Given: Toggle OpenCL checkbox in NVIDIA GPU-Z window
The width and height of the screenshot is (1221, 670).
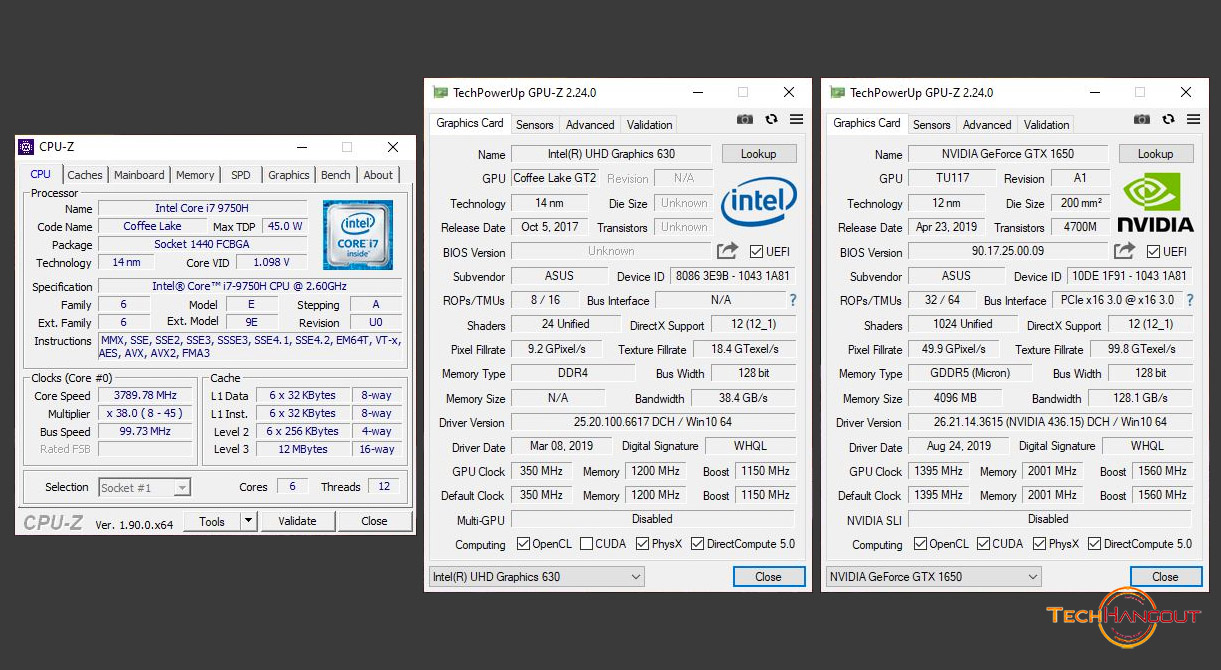Looking at the screenshot, I should pos(921,544).
